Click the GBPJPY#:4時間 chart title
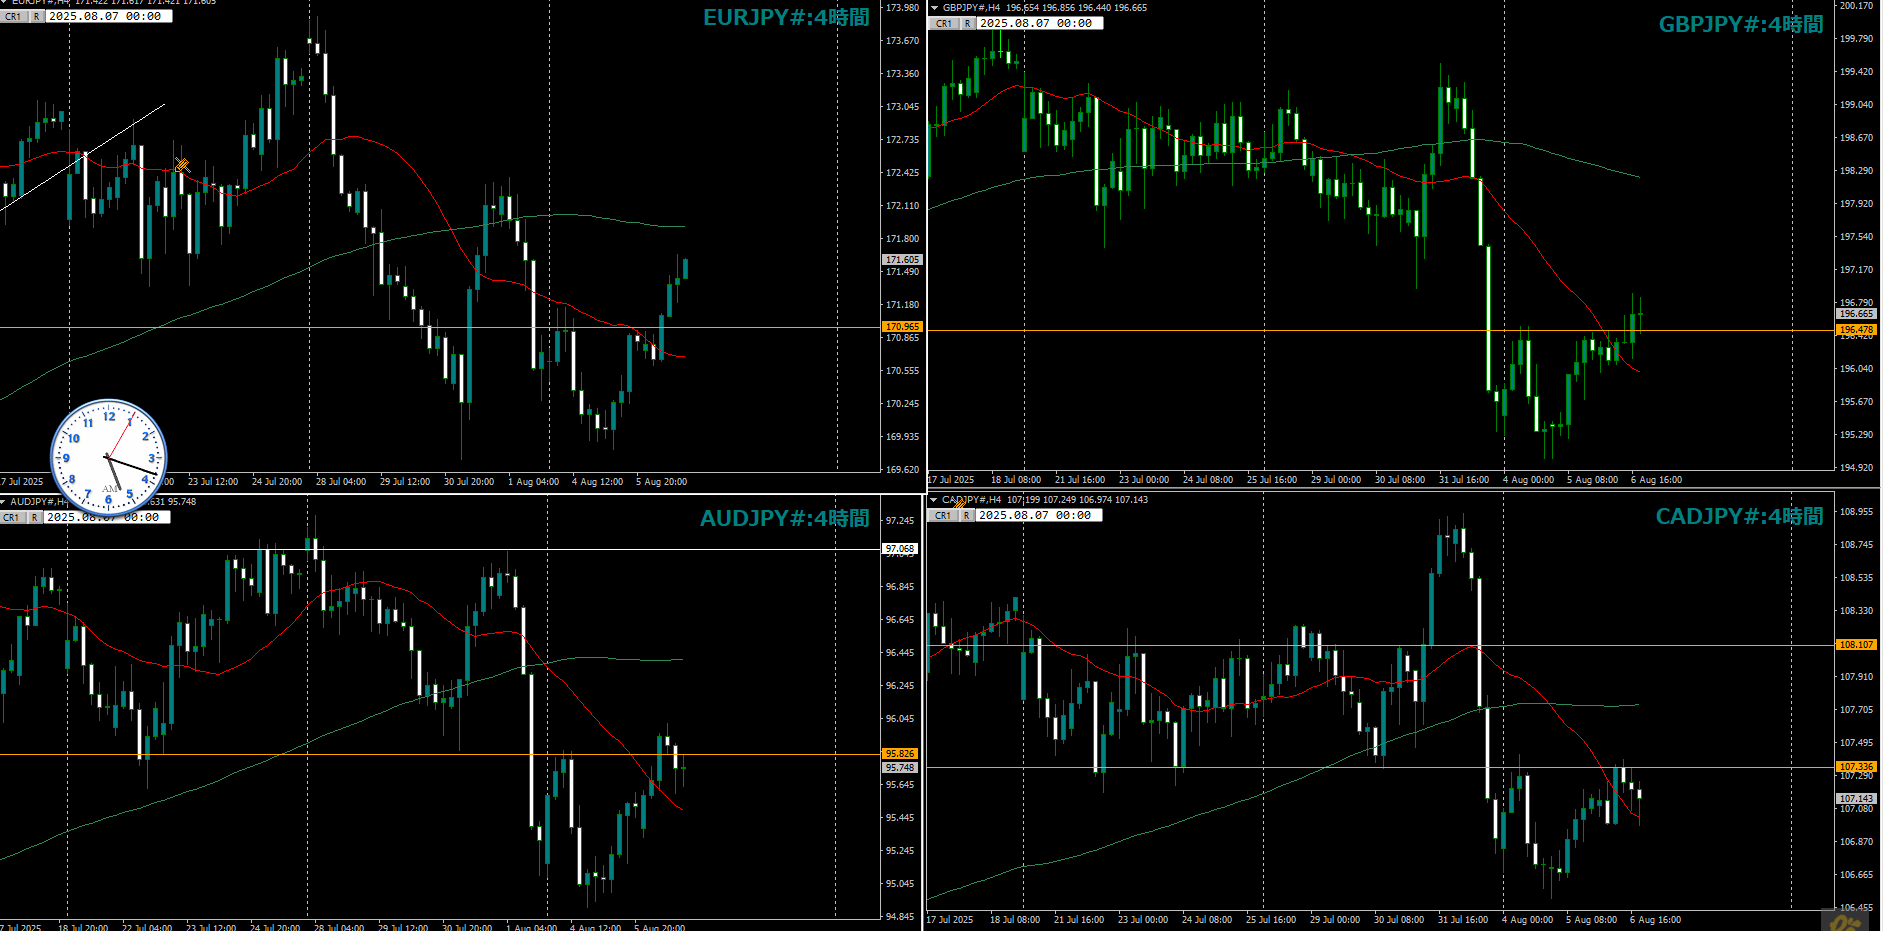 click(x=1741, y=24)
